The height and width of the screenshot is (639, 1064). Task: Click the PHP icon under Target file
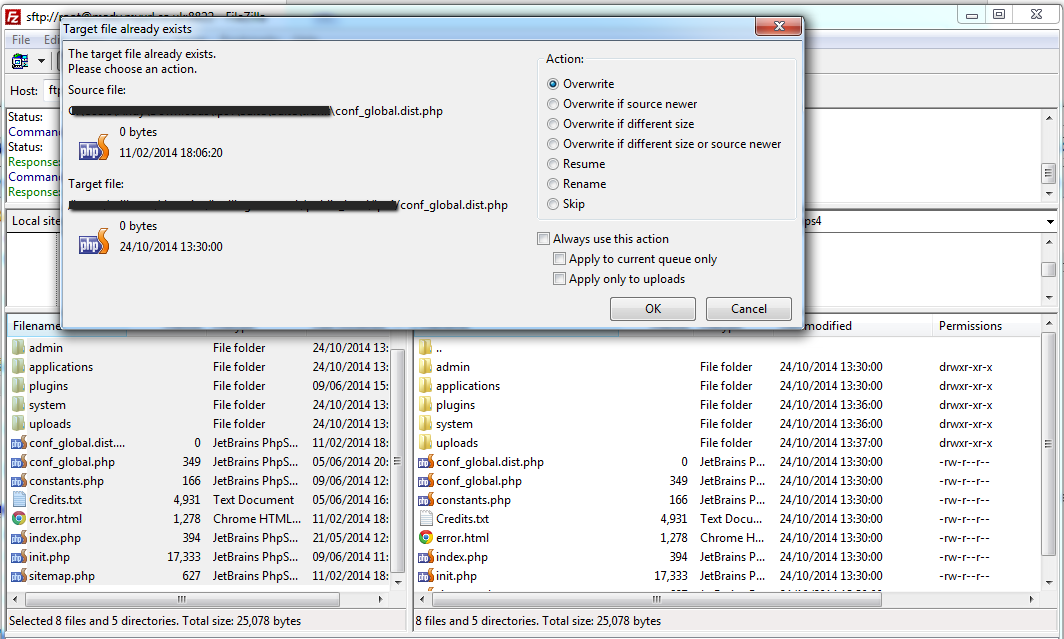coord(93,241)
